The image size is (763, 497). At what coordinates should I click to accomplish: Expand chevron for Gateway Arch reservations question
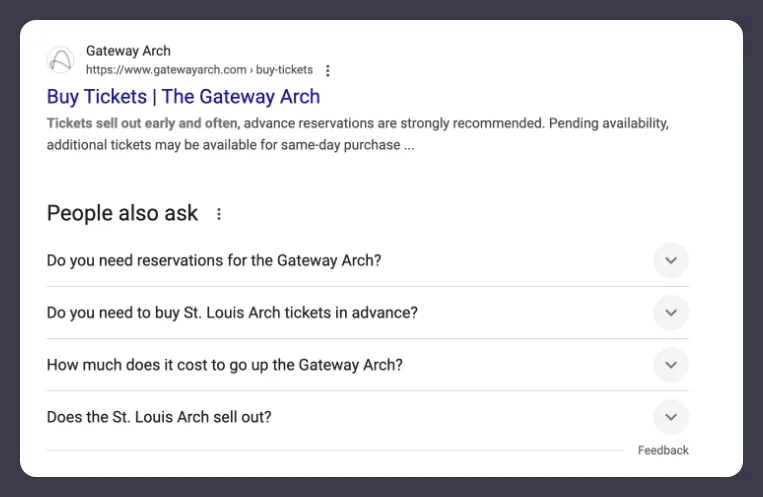click(671, 261)
